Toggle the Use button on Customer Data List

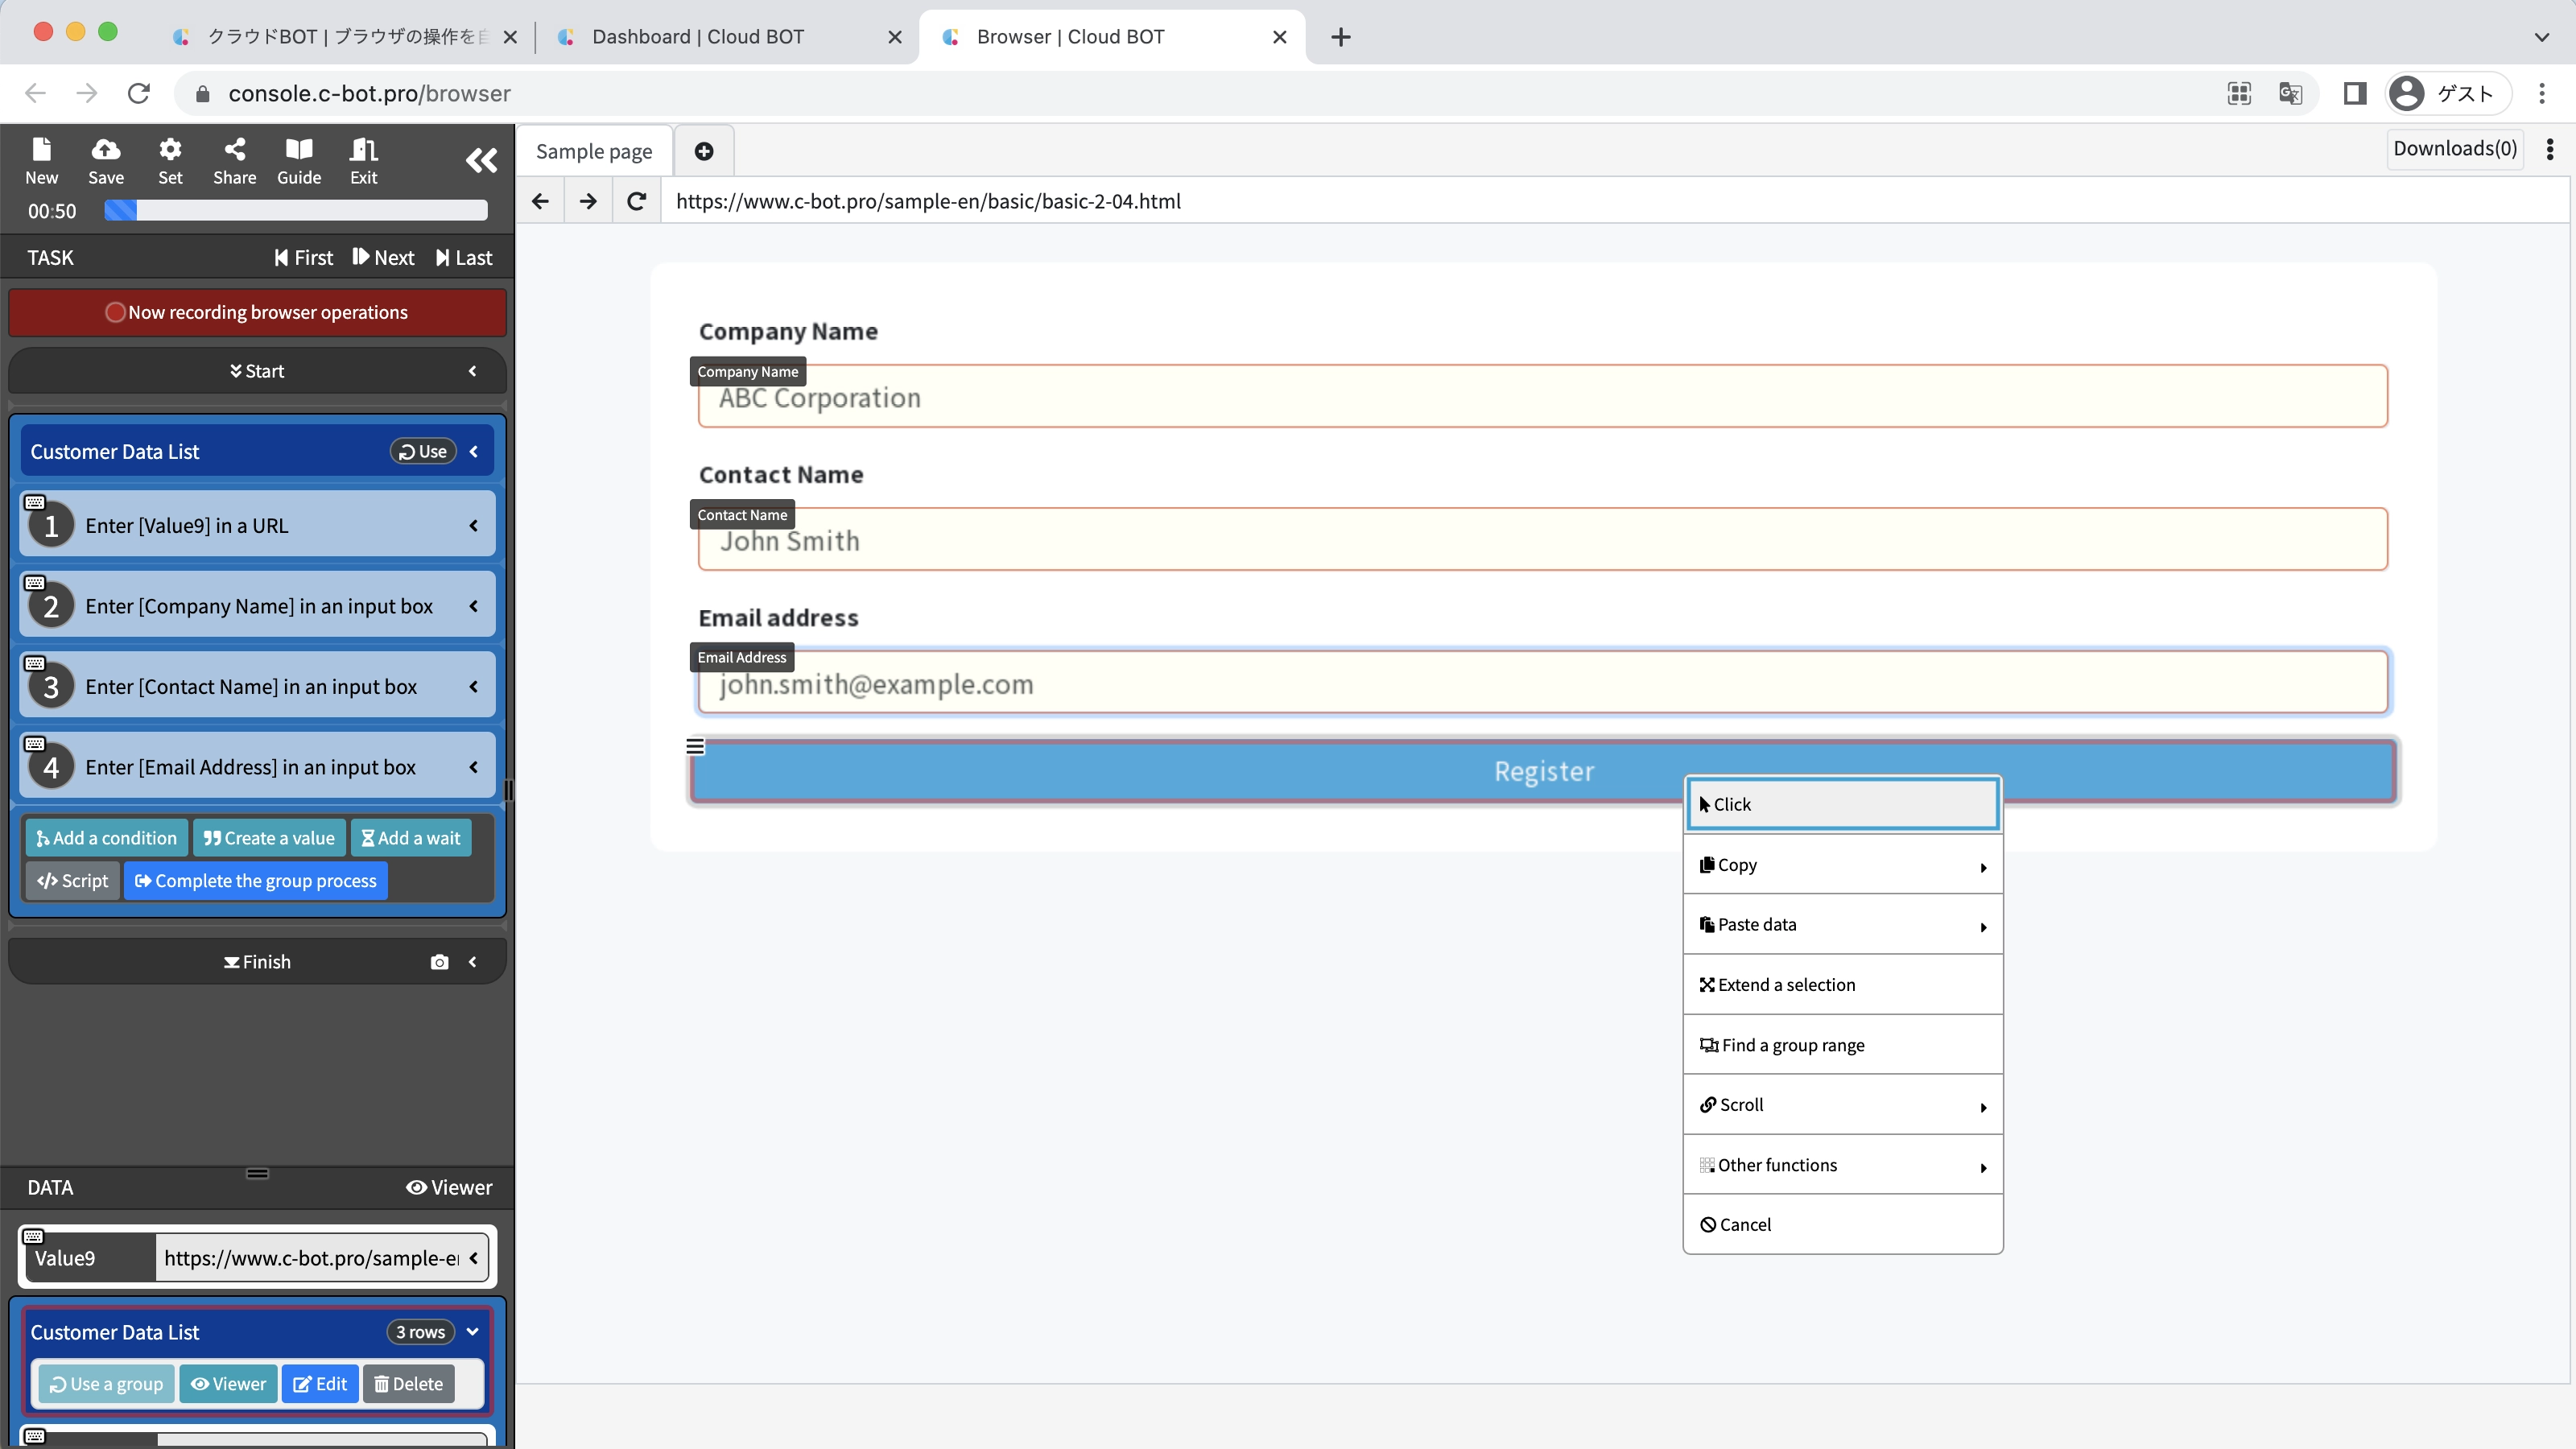click(423, 452)
